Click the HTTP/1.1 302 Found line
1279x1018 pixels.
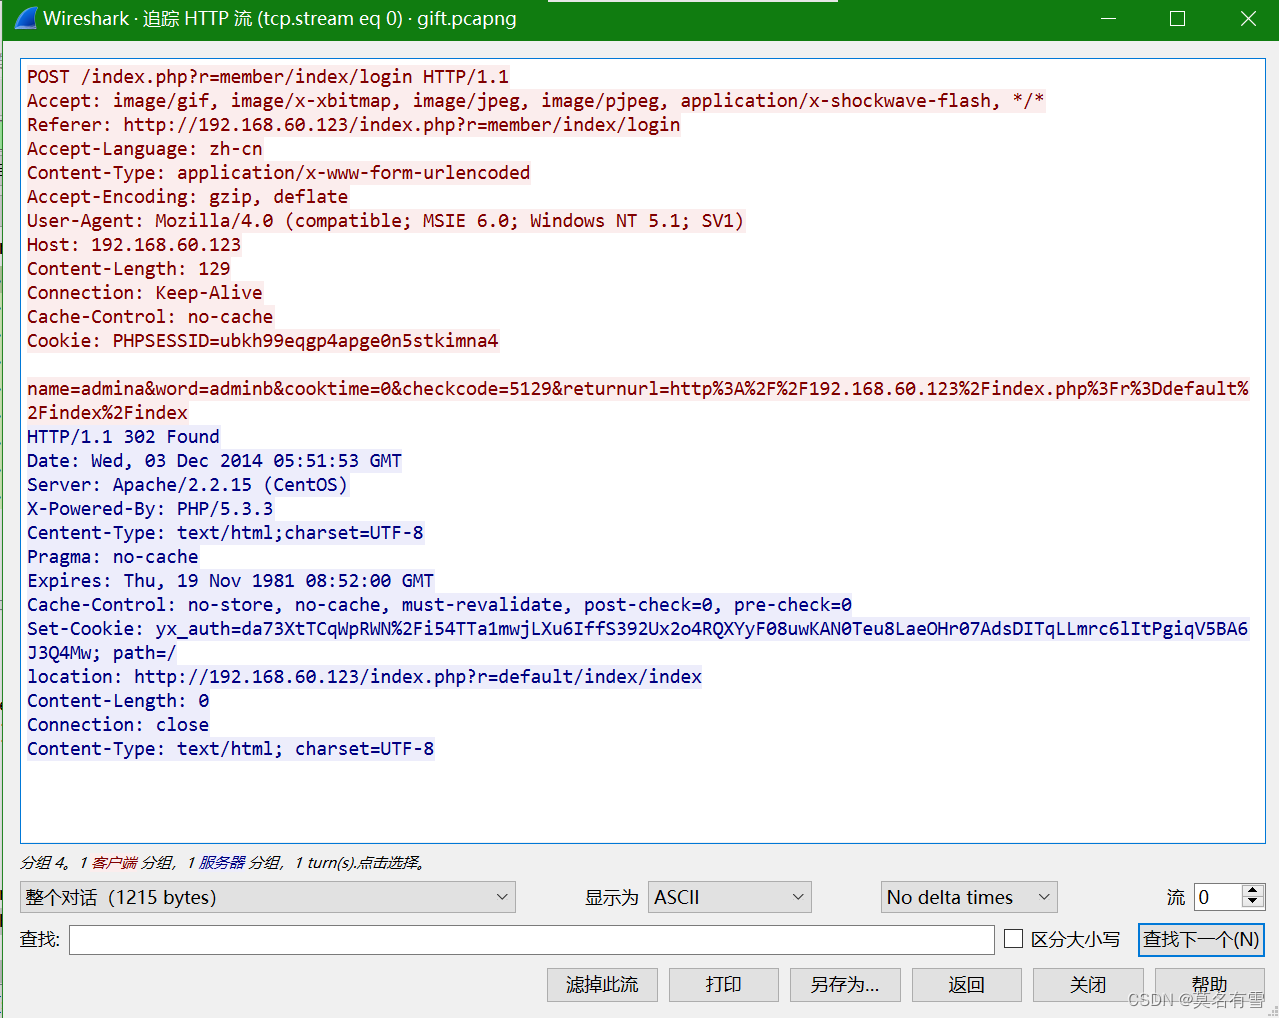pyautogui.click(x=123, y=437)
